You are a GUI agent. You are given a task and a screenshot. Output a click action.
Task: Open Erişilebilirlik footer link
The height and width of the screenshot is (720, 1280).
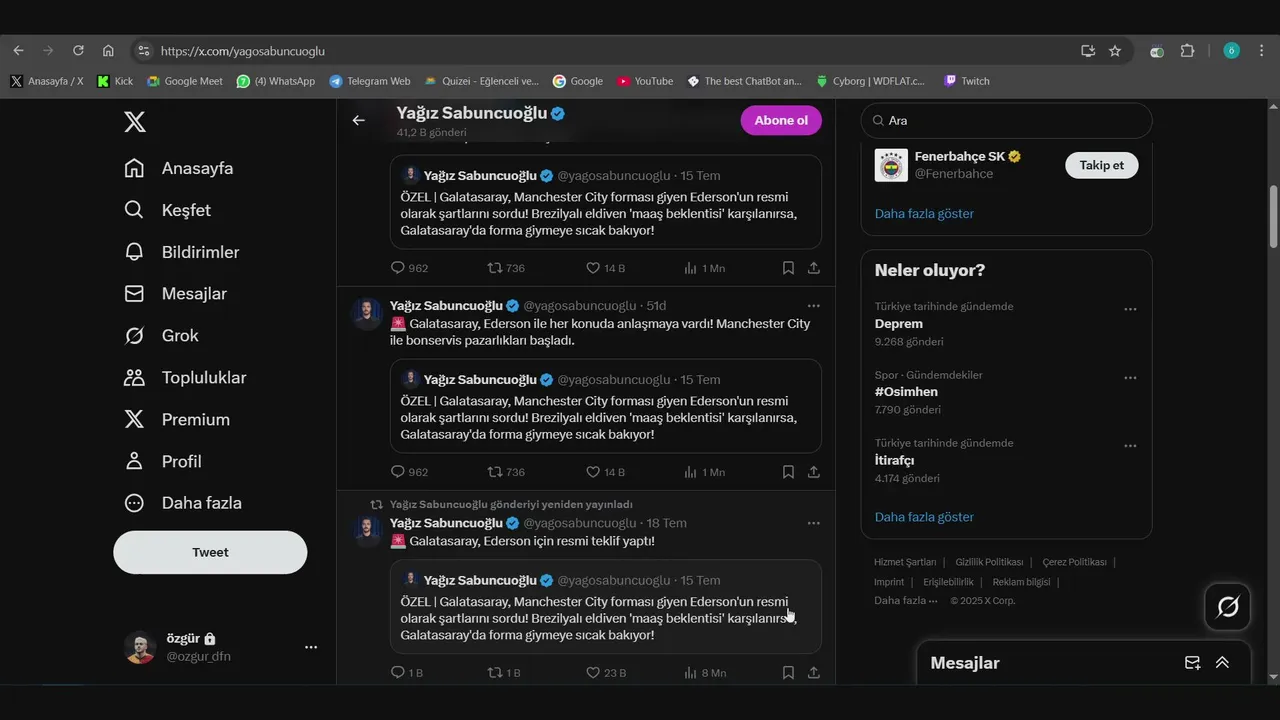[x=948, y=582]
